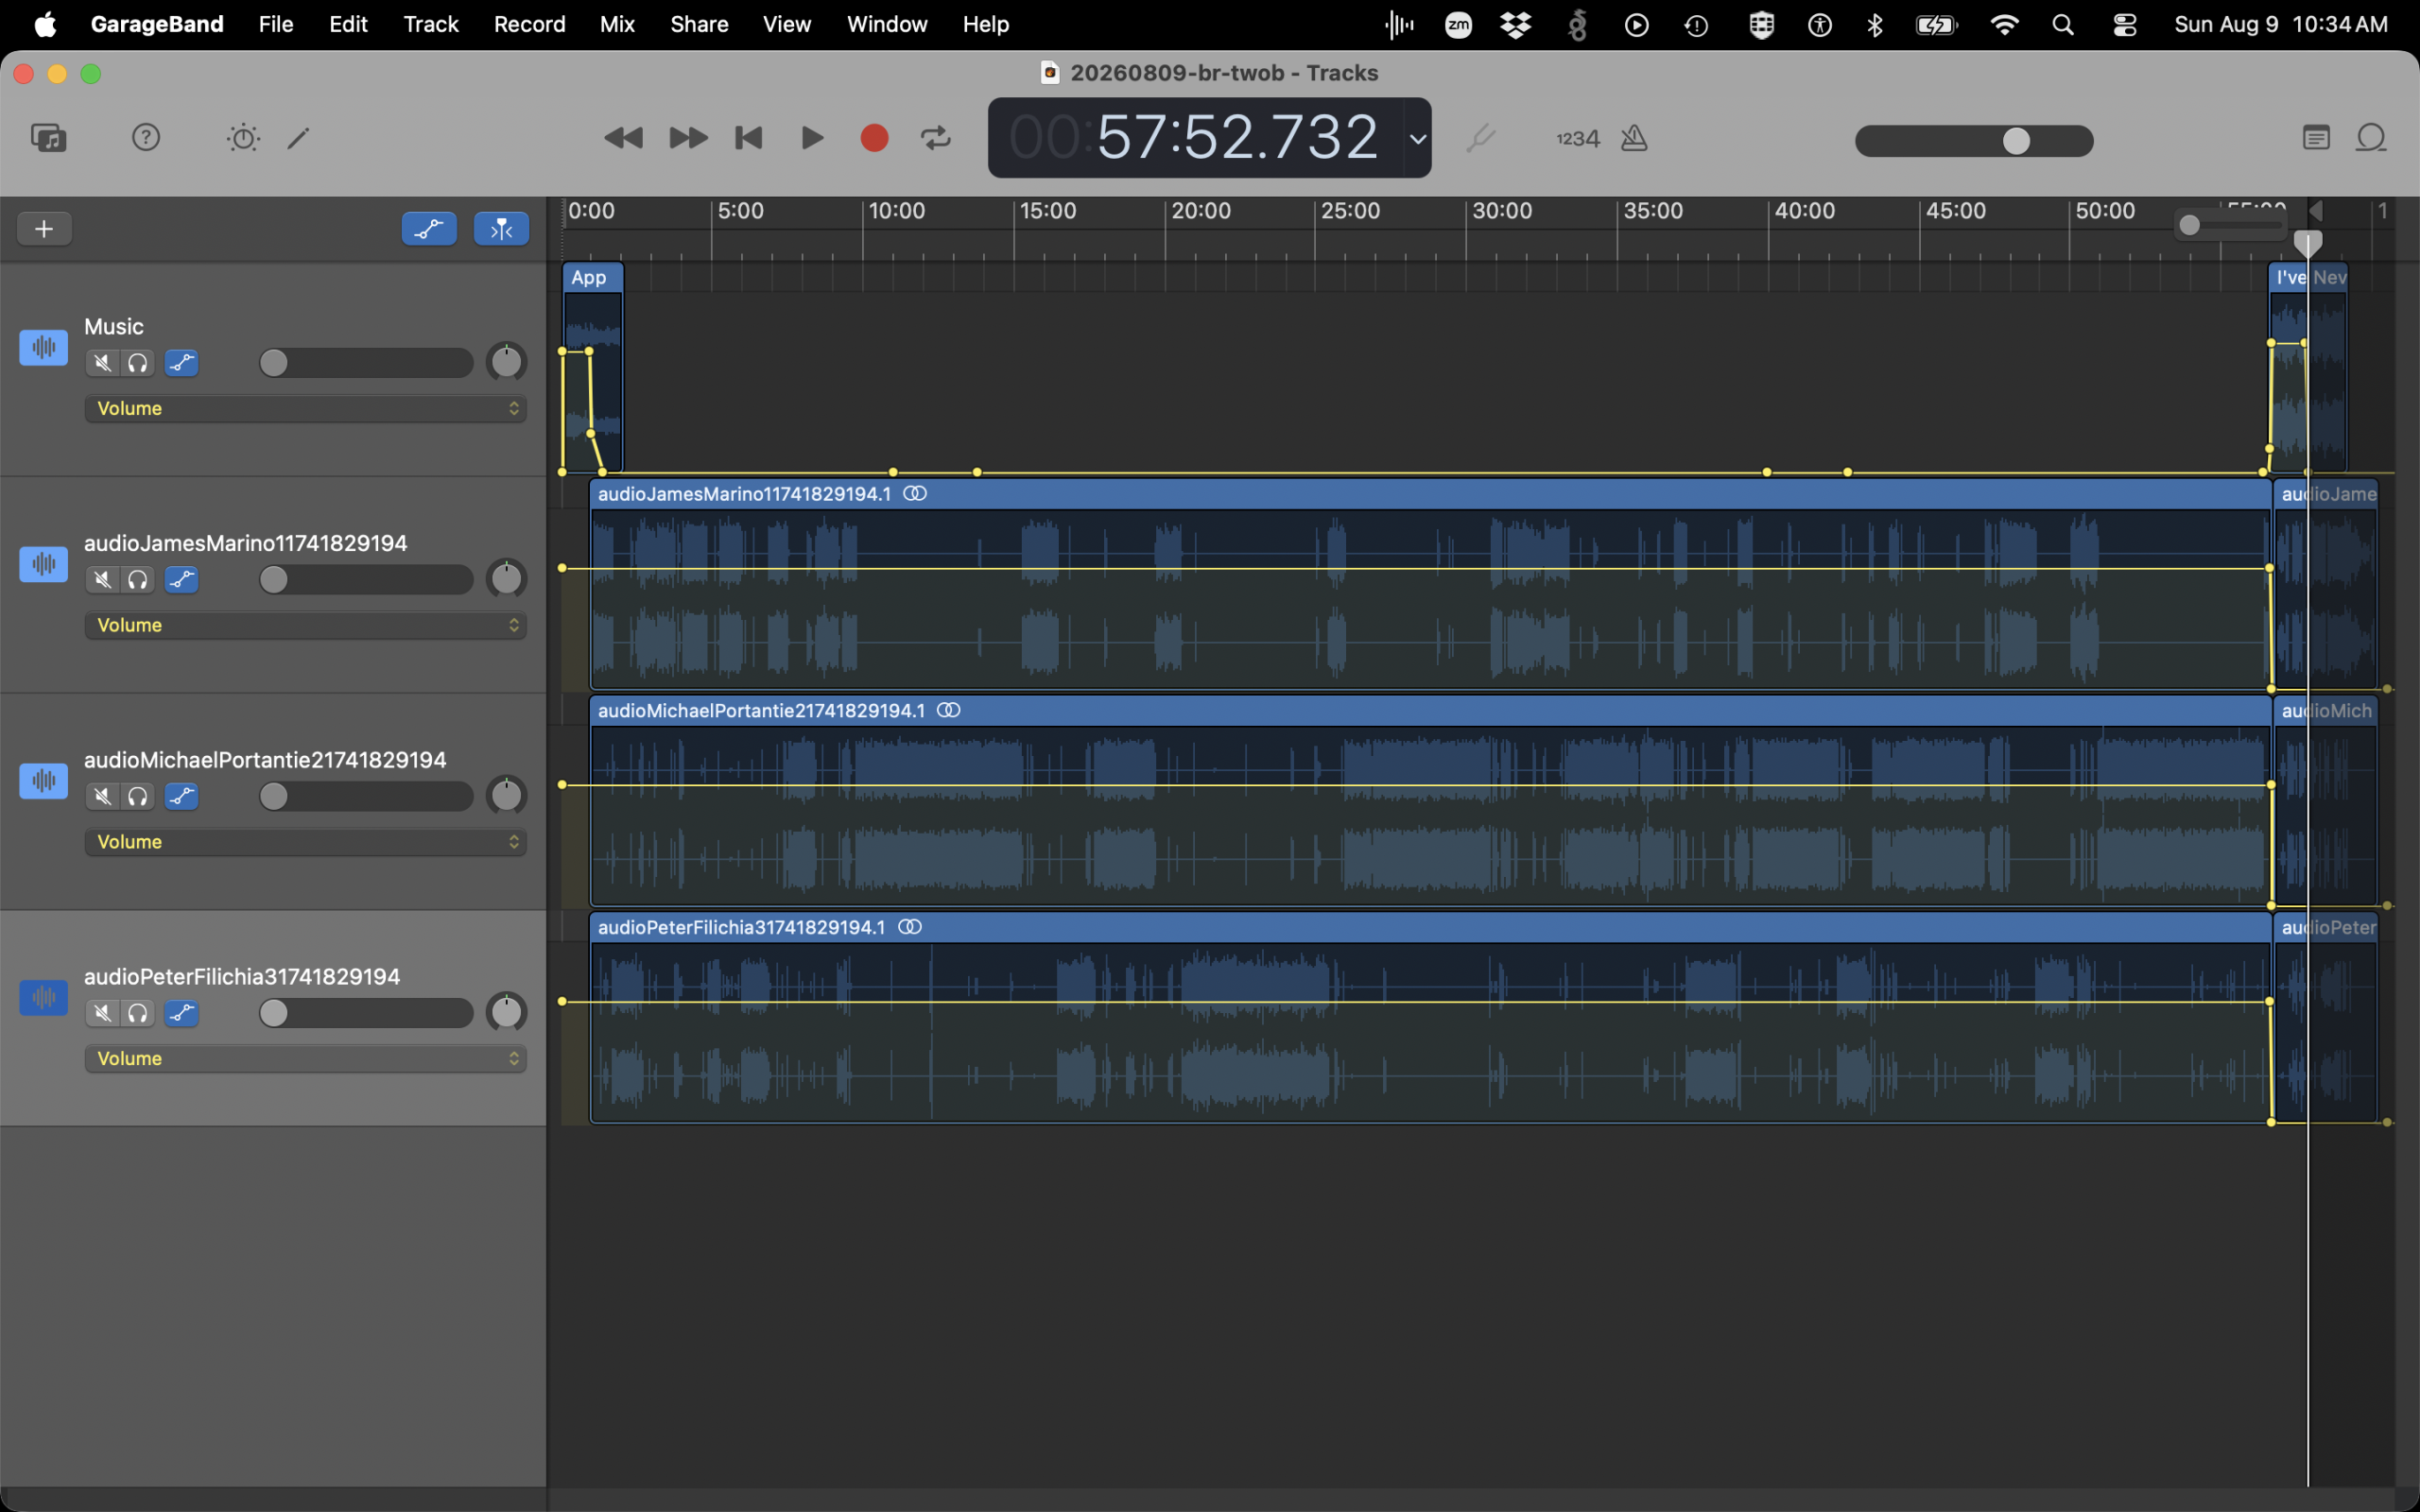Image resolution: width=2420 pixels, height=1512 pixels.
Task: Open the Record menu
Action: (x=529, y=24)
